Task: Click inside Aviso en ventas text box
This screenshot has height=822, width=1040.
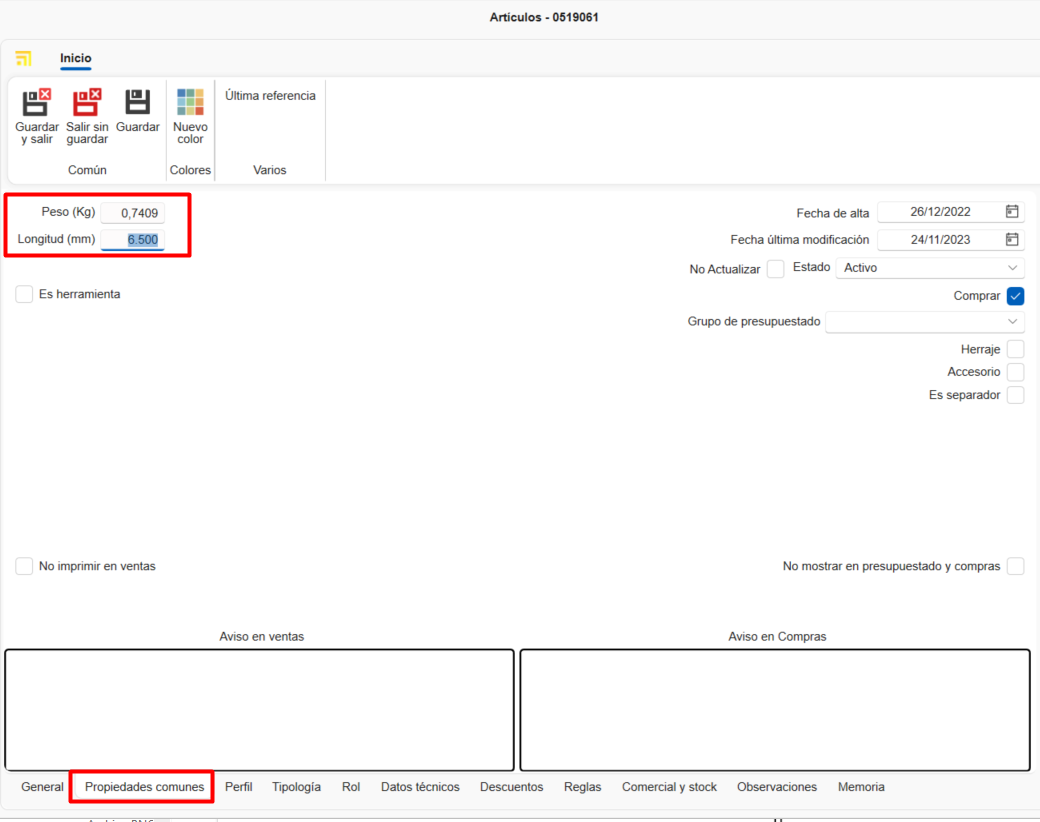Action: pyautogui.click(x=259, y=710)
